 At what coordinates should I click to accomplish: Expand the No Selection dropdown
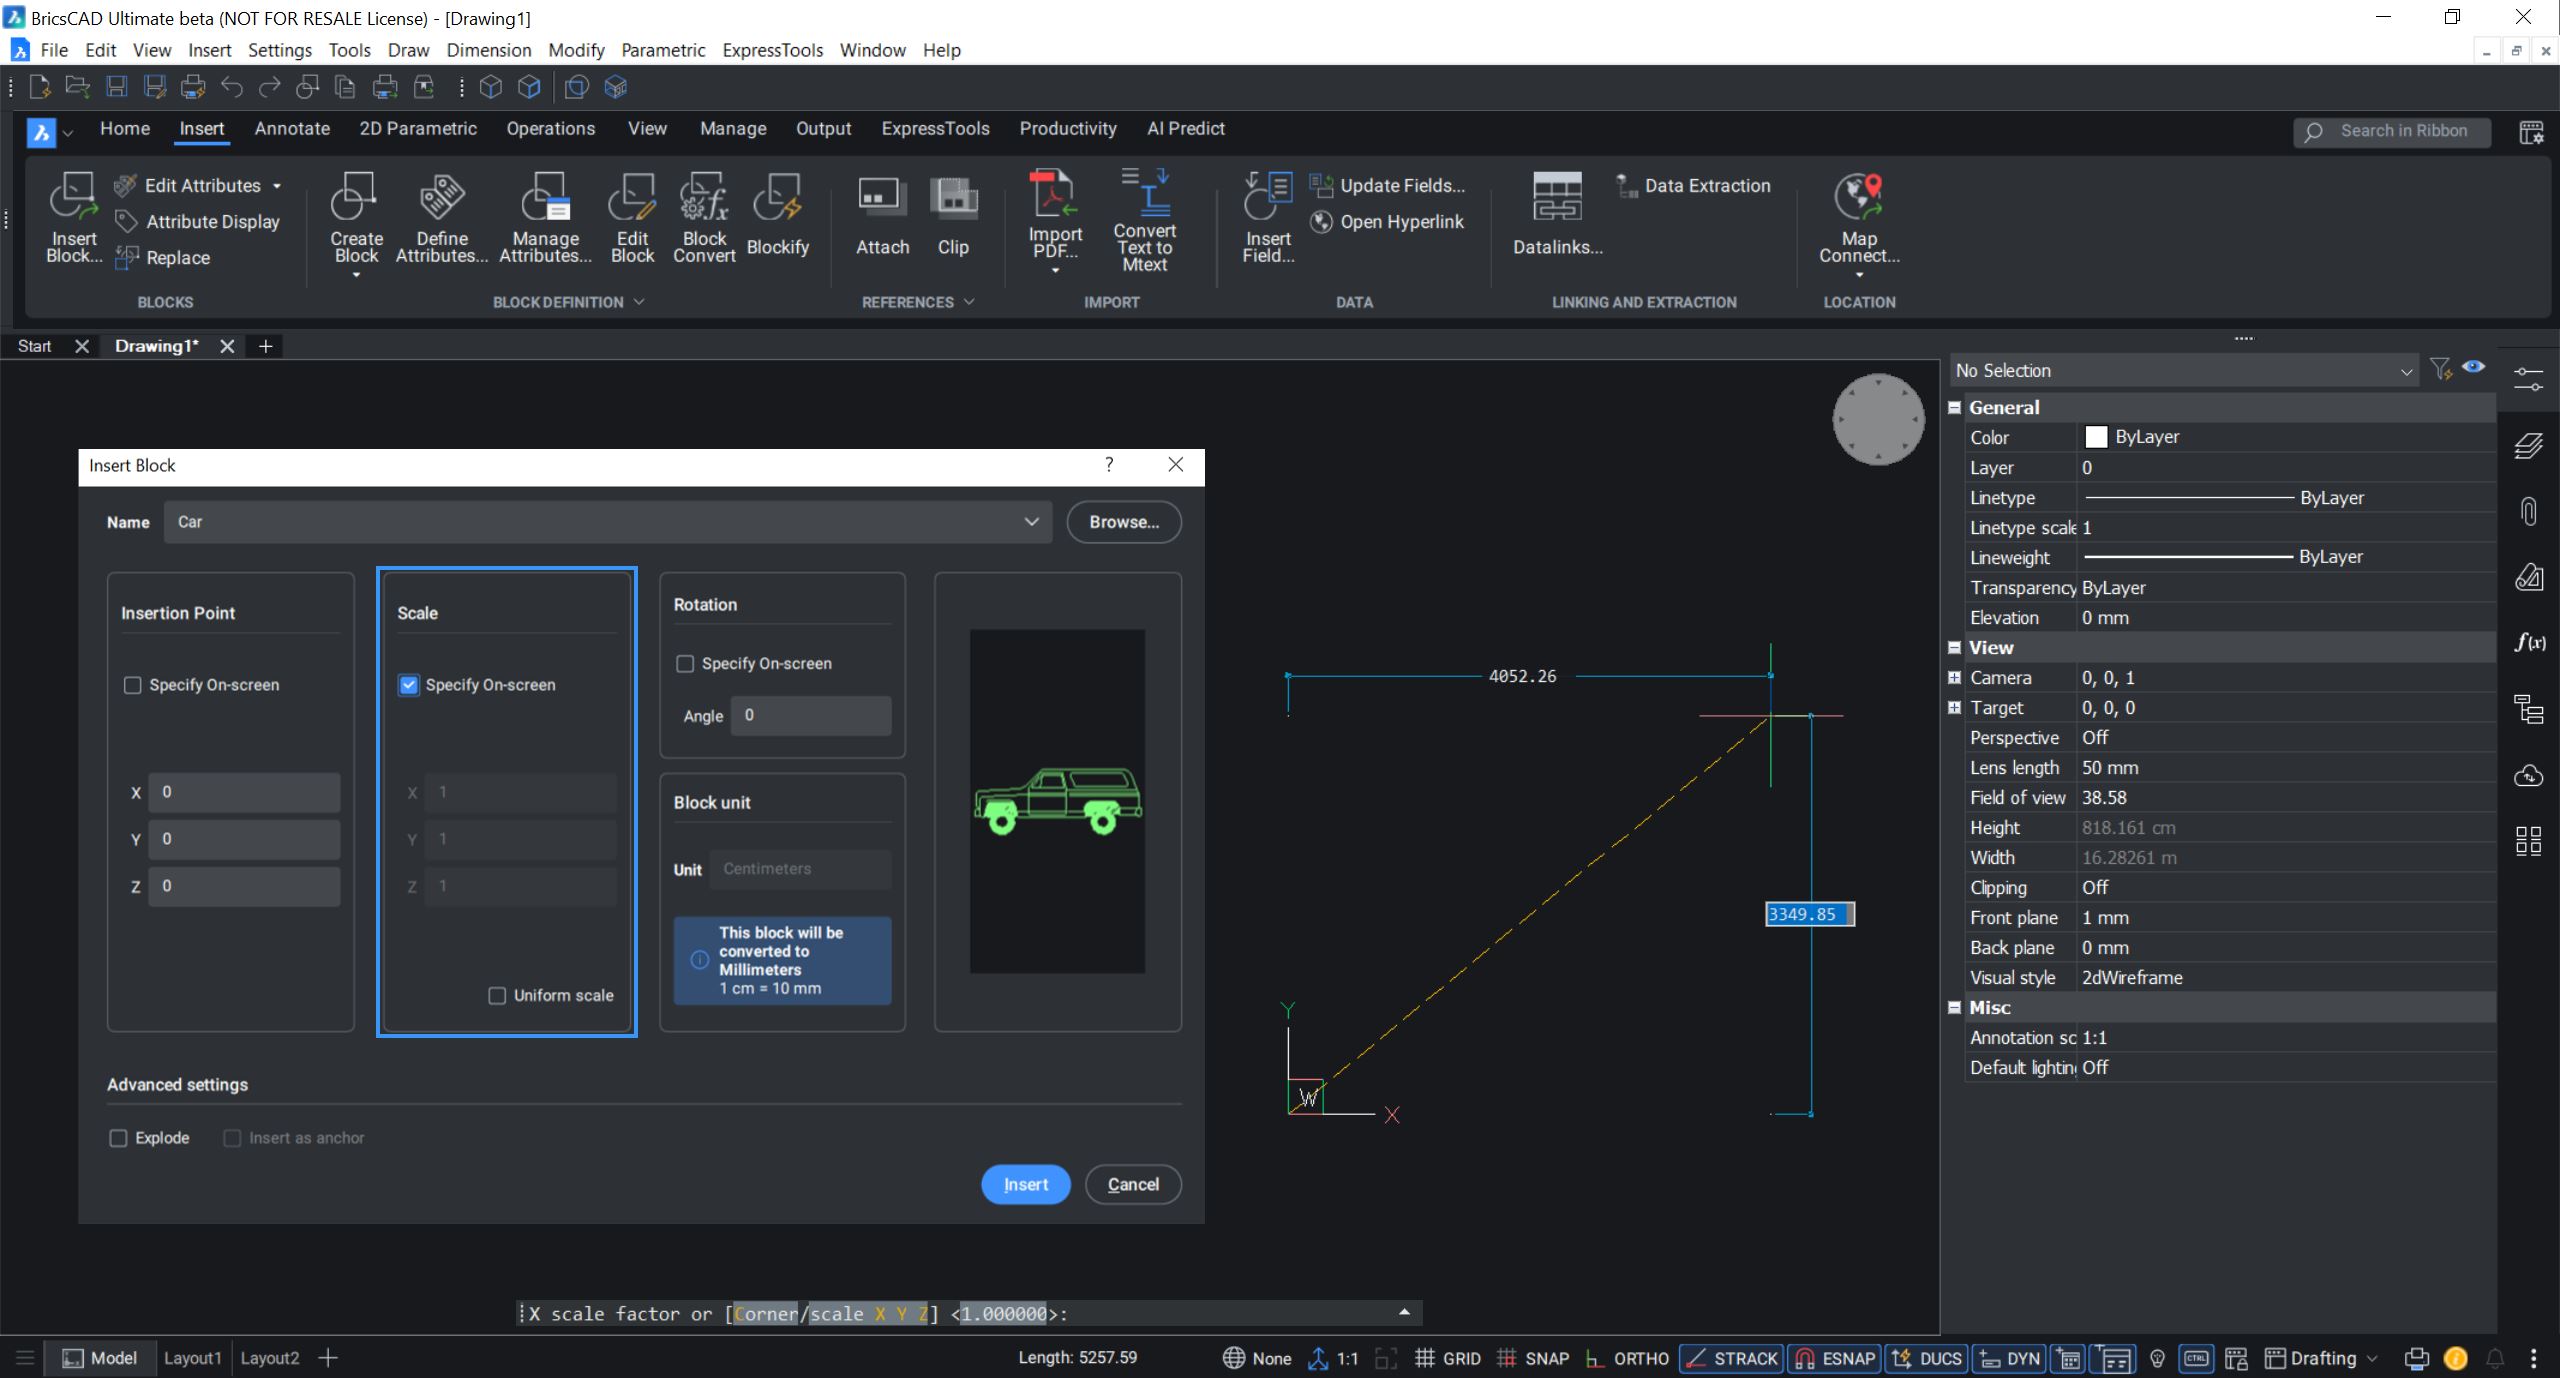click(2405, 371)
